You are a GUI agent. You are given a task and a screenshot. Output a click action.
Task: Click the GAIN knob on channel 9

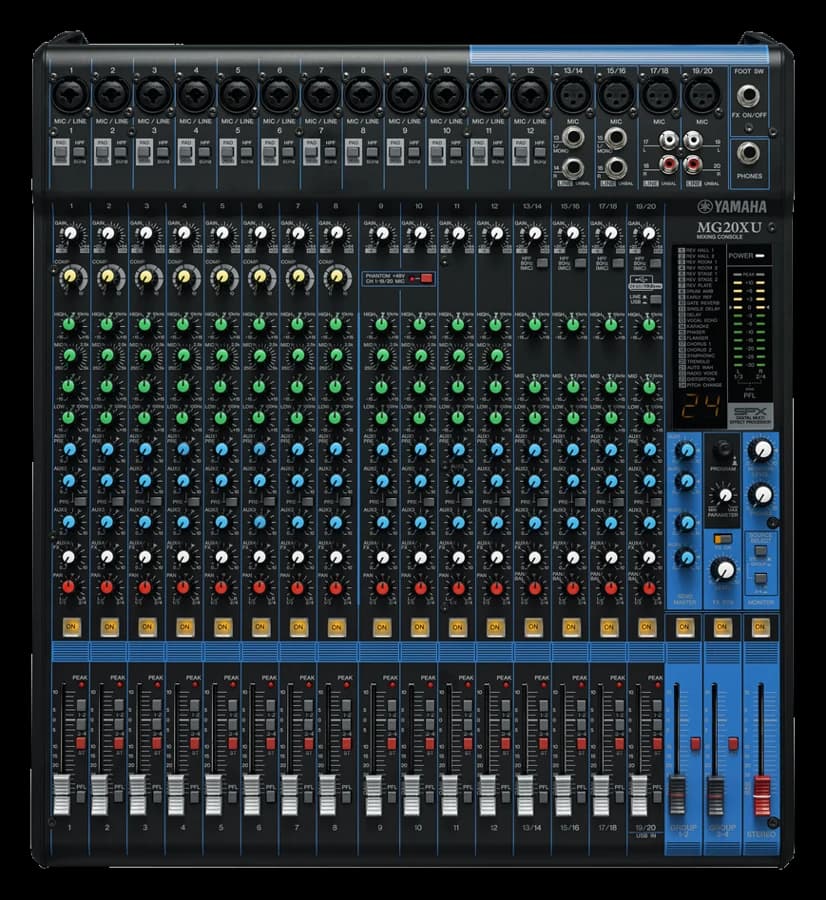381,234
